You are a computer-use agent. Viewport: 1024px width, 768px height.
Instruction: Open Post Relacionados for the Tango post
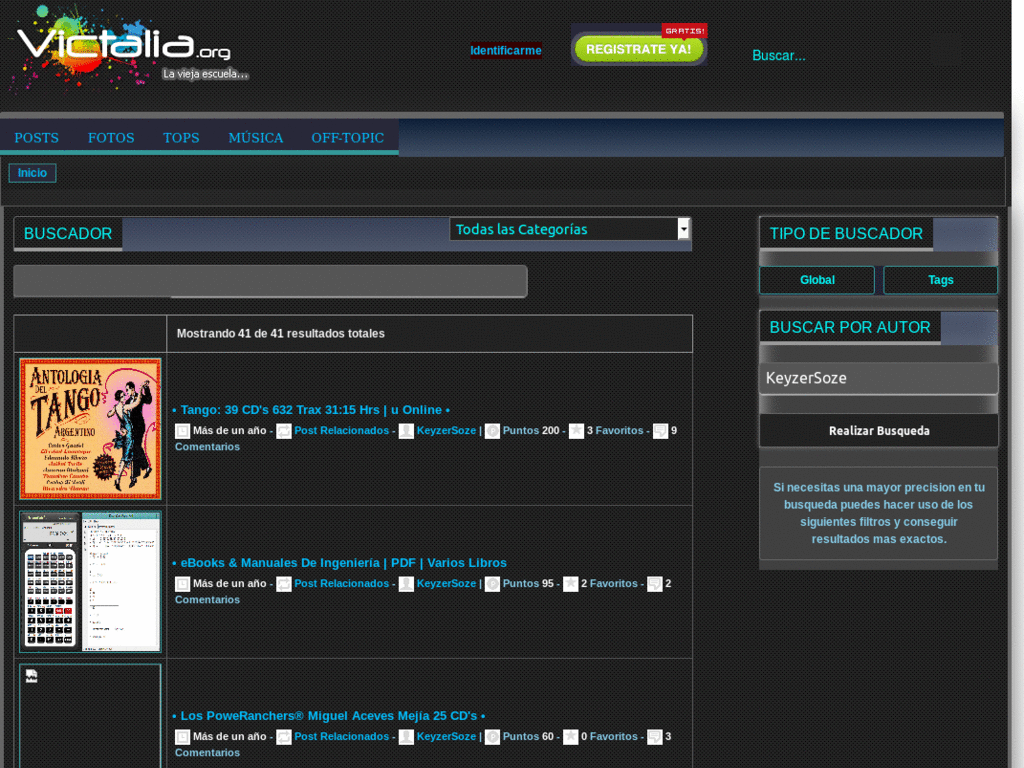342,430
